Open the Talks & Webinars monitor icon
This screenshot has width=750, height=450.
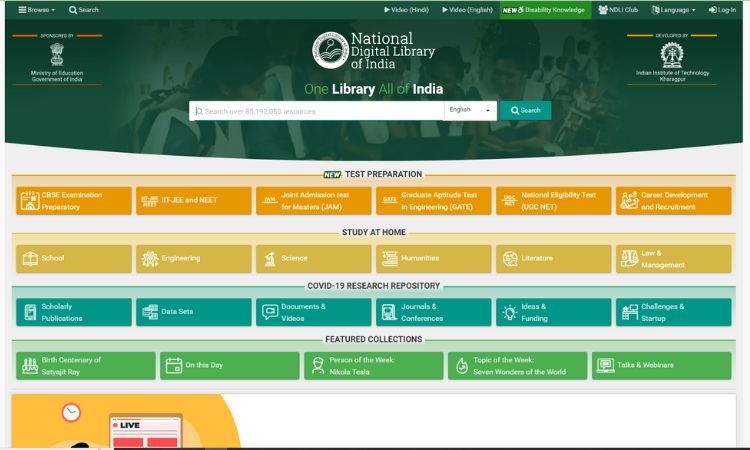(606, 366)
